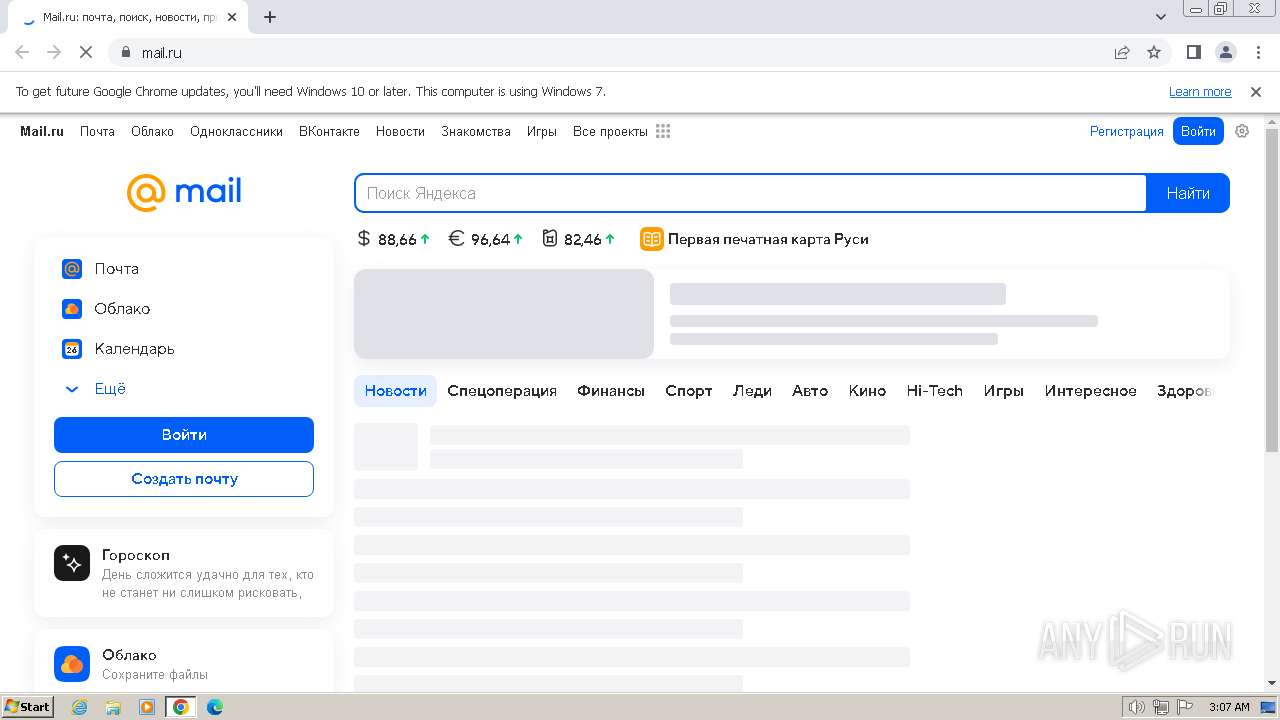
Task: Open the volume icon in system tray
Action: (1136, 707)
